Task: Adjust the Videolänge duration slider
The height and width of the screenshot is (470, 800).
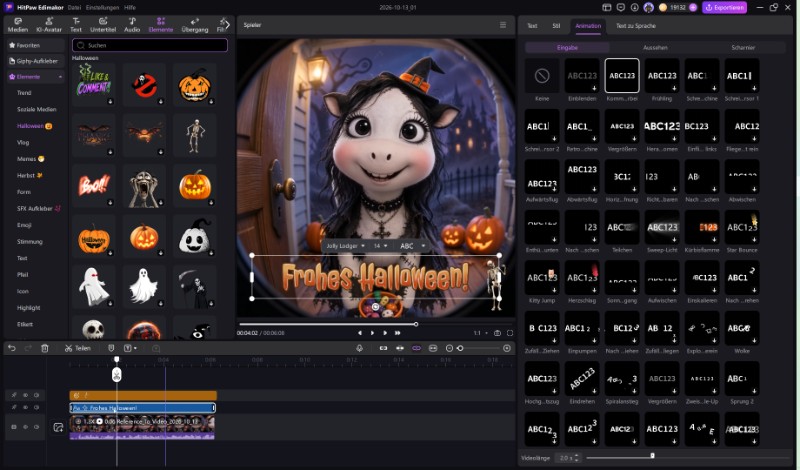Action: point(652,456)
